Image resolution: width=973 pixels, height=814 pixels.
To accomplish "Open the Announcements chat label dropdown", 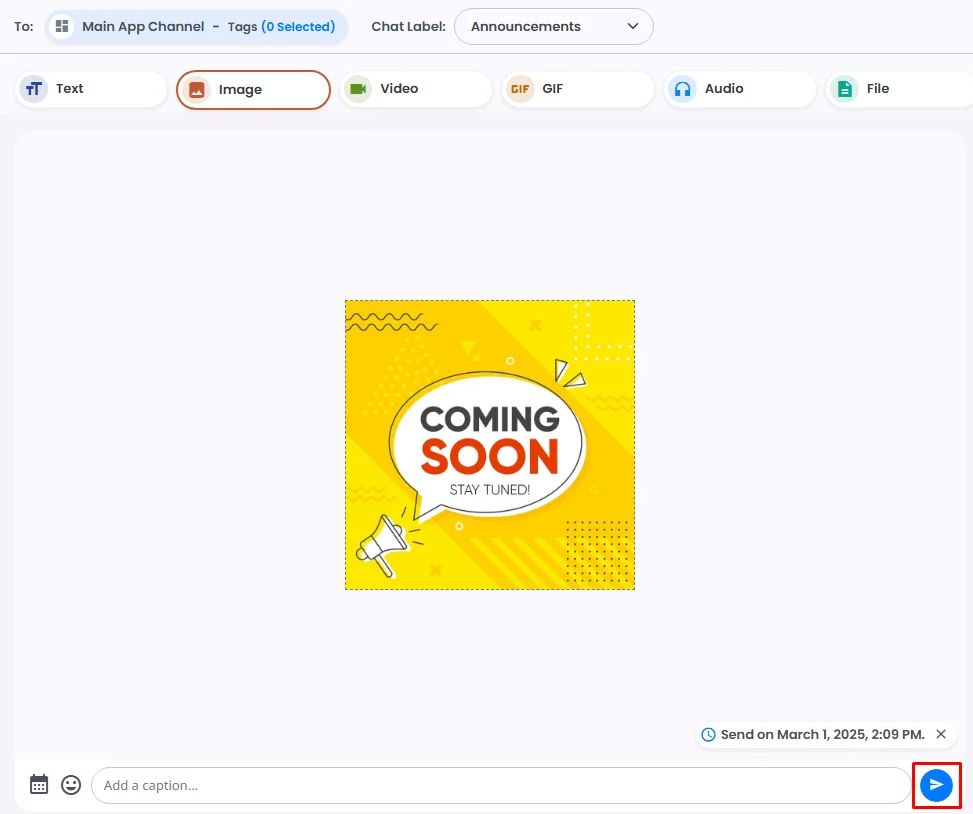I will click(x=554, y=27).
